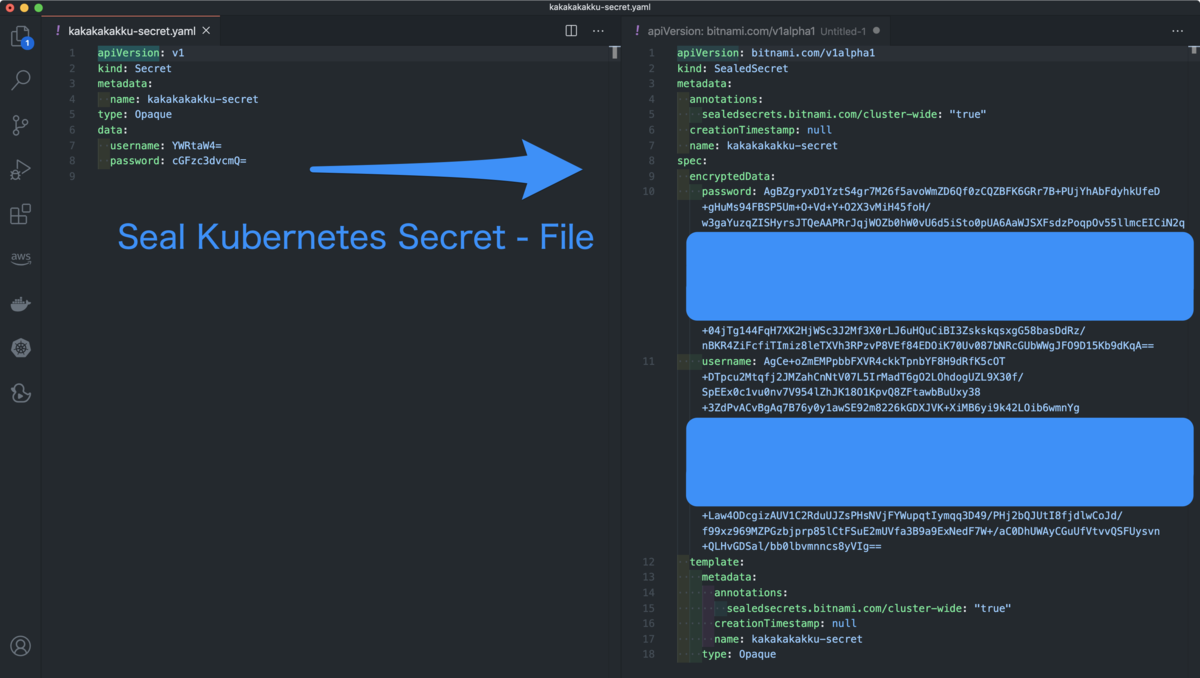Open the Kubernetes extension view
1200x678 pixels.
[20, 348]
